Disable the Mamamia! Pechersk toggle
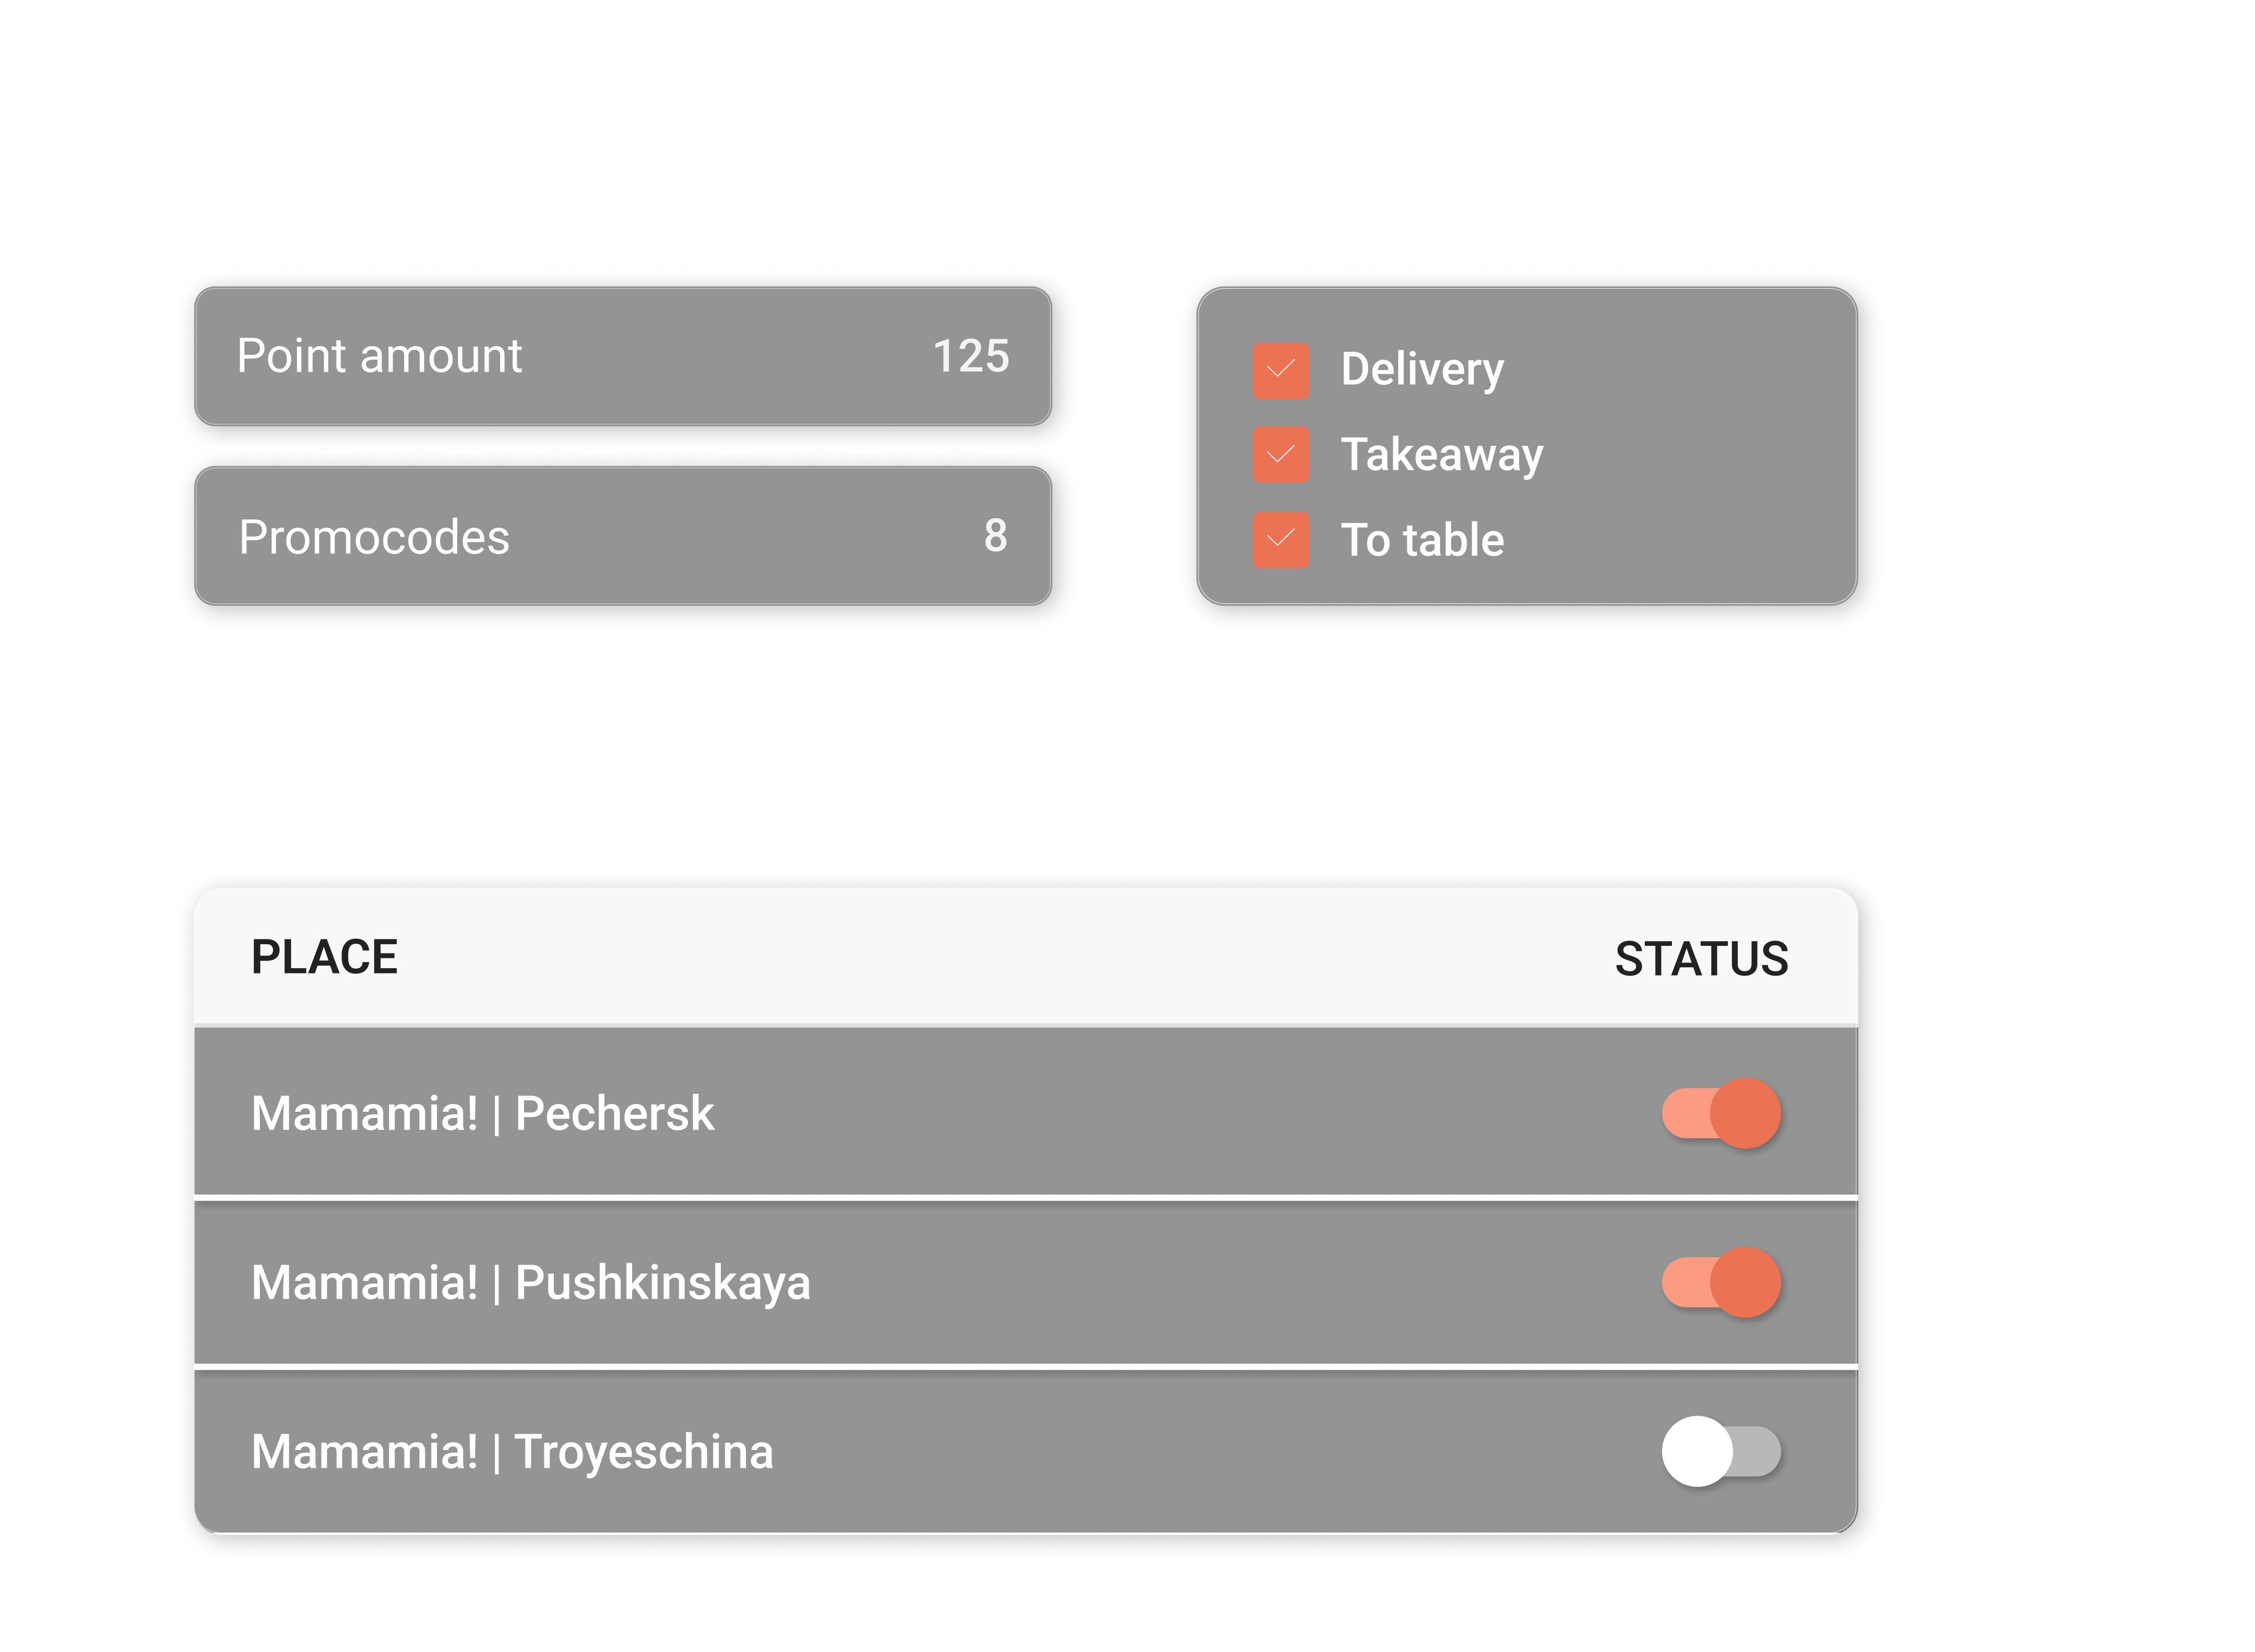This screenshot has width=2255, height=1652. [x=1720, y=1113]
